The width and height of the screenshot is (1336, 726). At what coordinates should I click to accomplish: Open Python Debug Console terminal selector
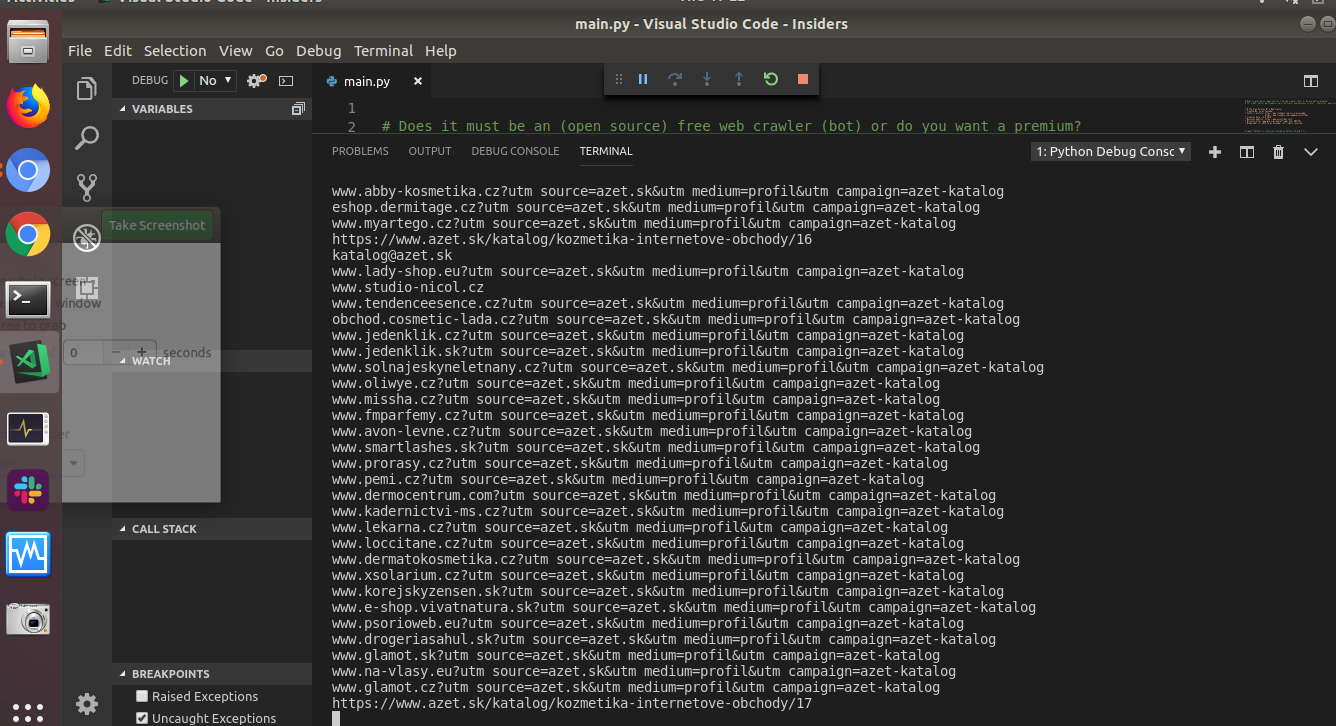1111,152
